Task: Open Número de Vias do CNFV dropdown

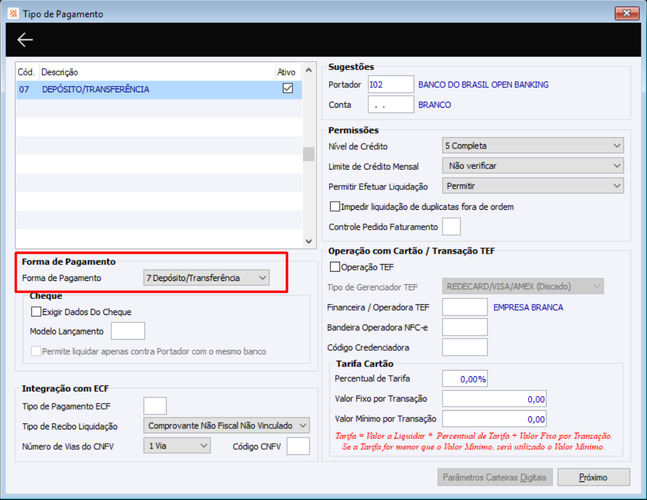Action: click(x=177, y=446)
